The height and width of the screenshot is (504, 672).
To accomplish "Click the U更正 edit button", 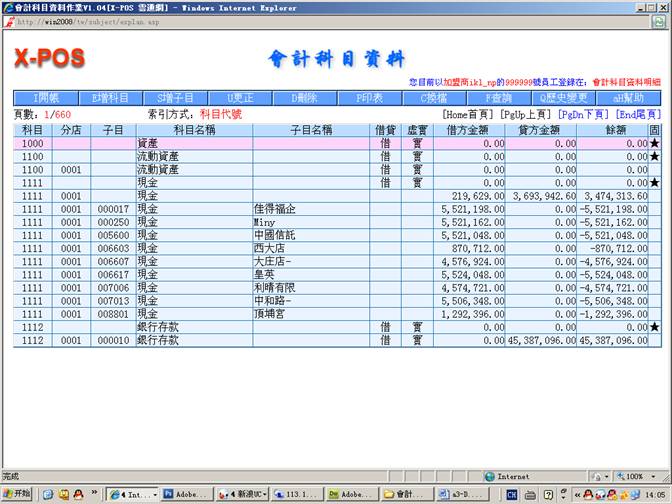I will [x=240, y=98].
